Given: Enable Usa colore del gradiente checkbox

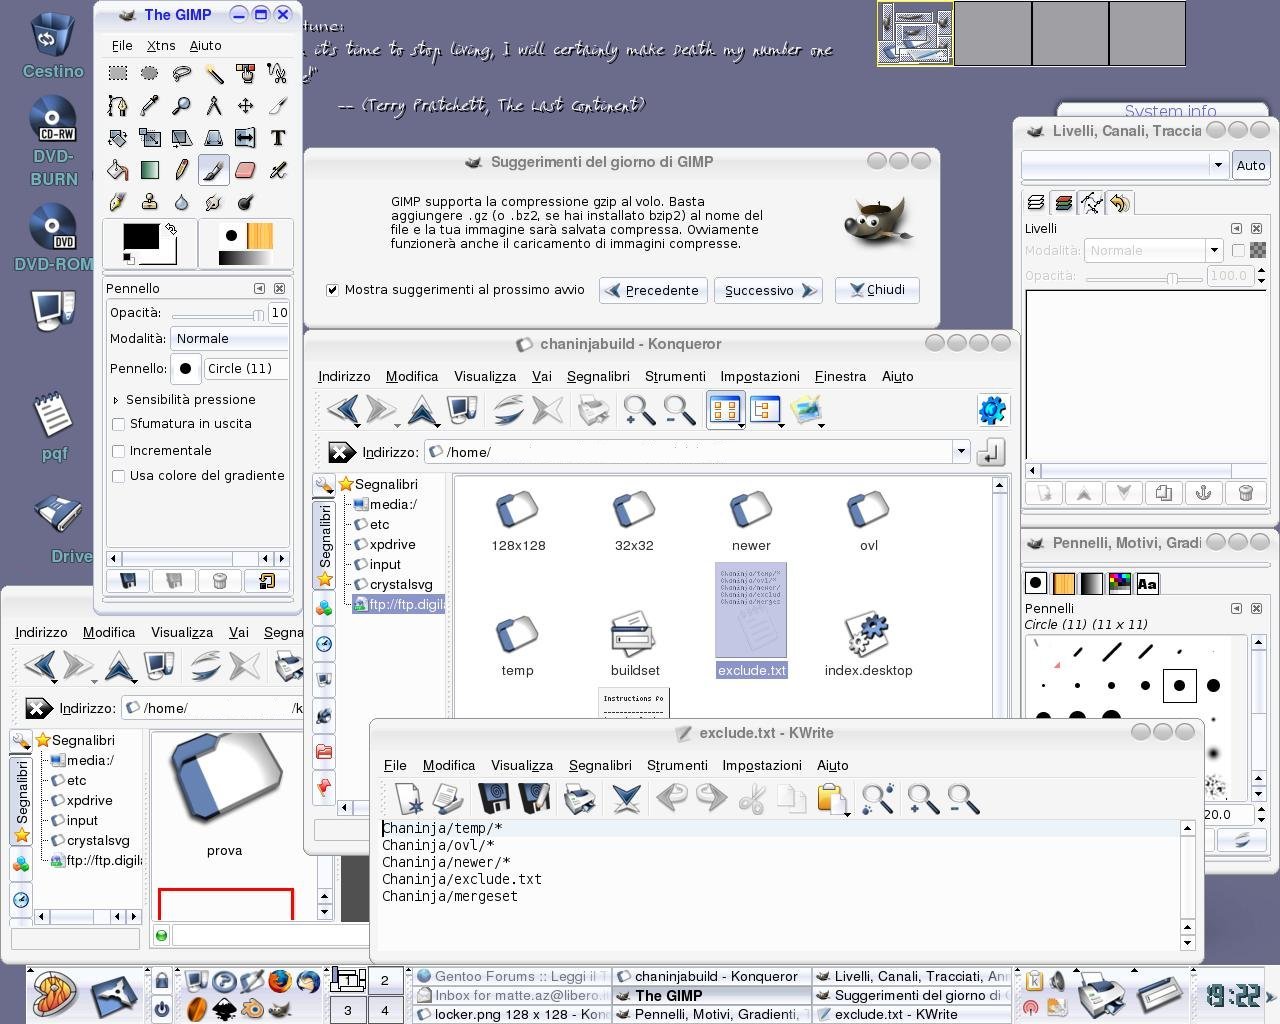Looking at the screenshot, I should tap(118, 476).
